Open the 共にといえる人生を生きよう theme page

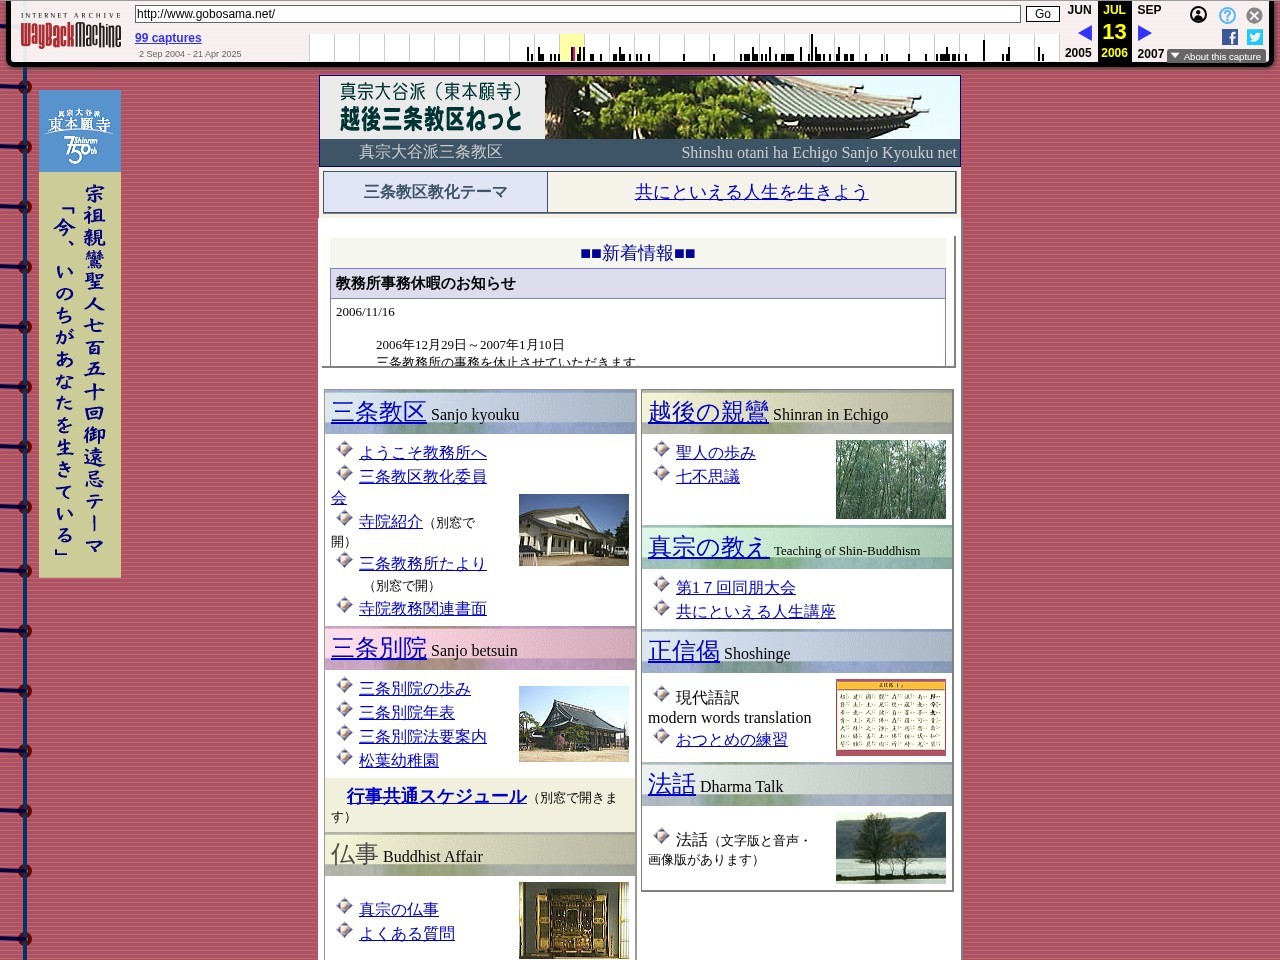pyautogui.click(x=751, y=192)
